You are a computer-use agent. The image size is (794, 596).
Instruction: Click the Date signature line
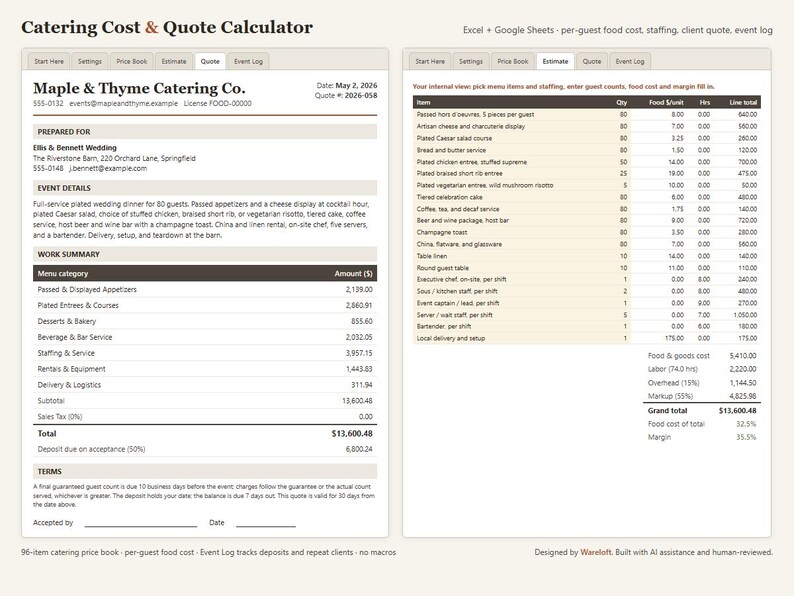pyautogui.click(x=266, y=526)
